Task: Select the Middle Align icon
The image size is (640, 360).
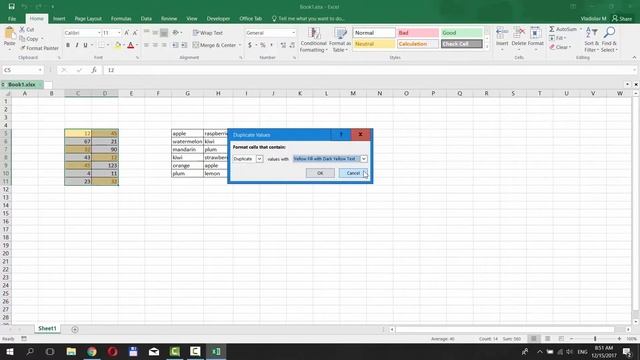Action: [x=155, y=33]
